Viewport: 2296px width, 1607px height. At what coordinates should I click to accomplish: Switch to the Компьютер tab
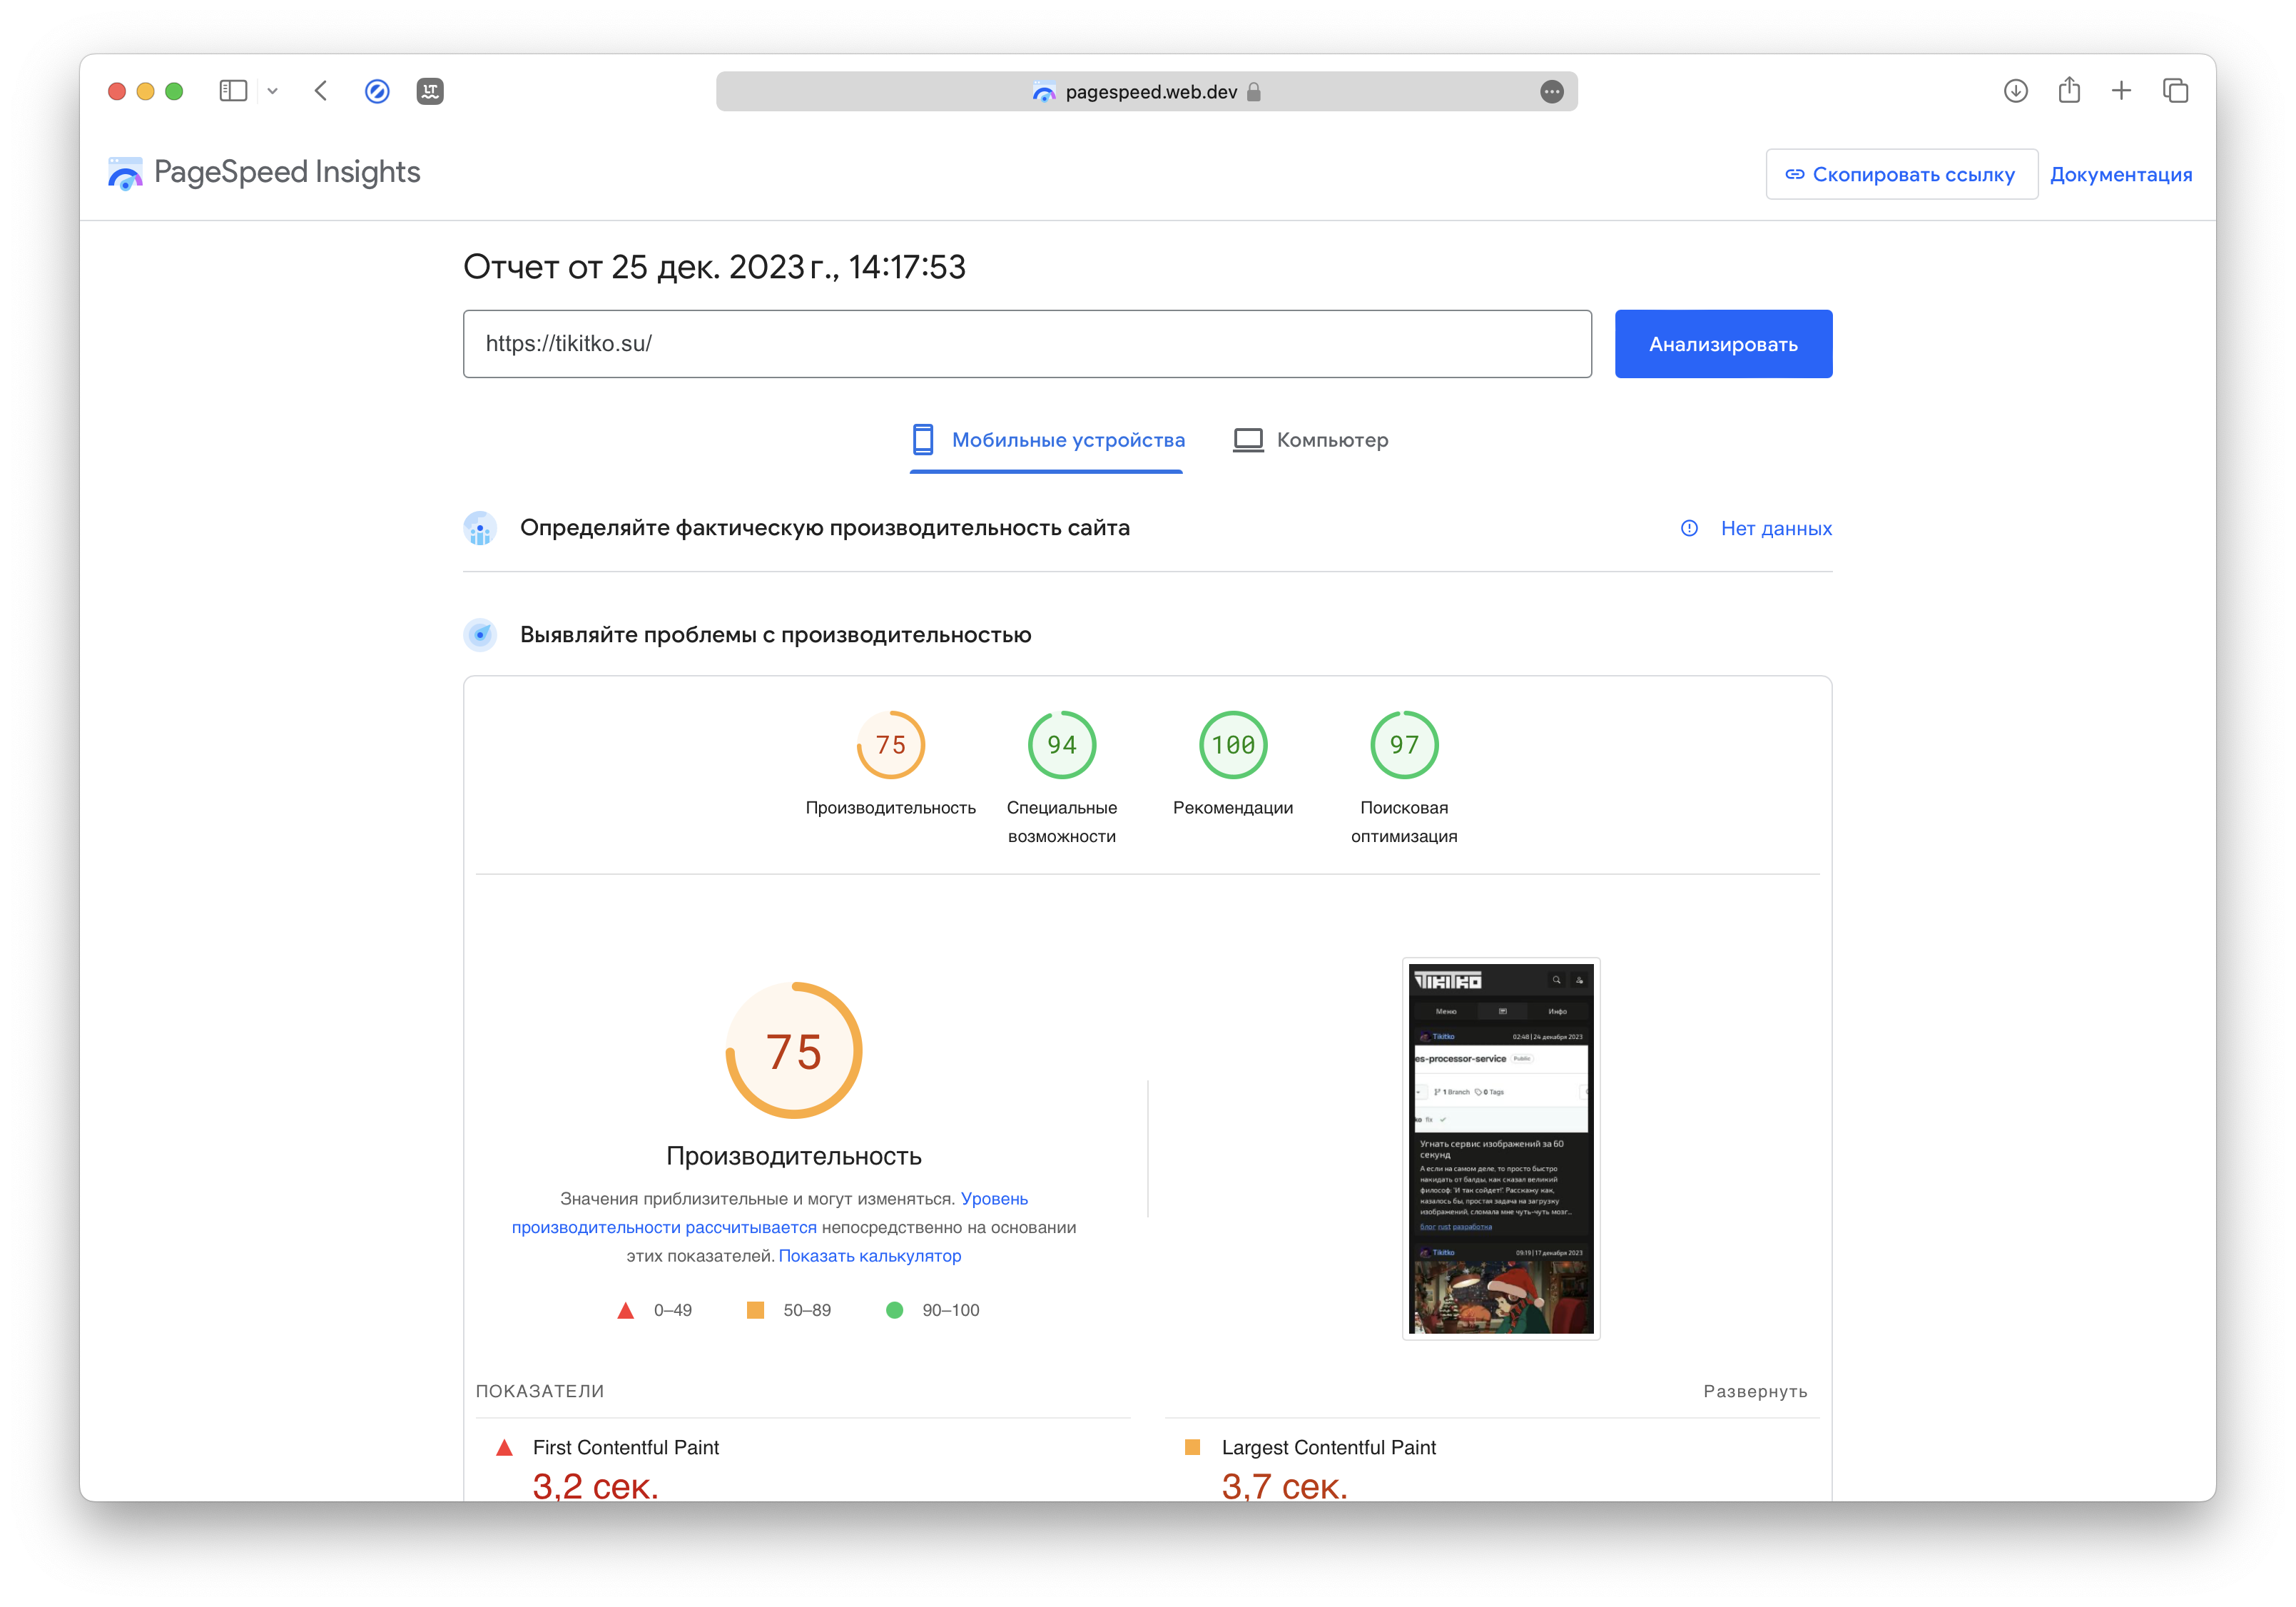(1310, 440)
